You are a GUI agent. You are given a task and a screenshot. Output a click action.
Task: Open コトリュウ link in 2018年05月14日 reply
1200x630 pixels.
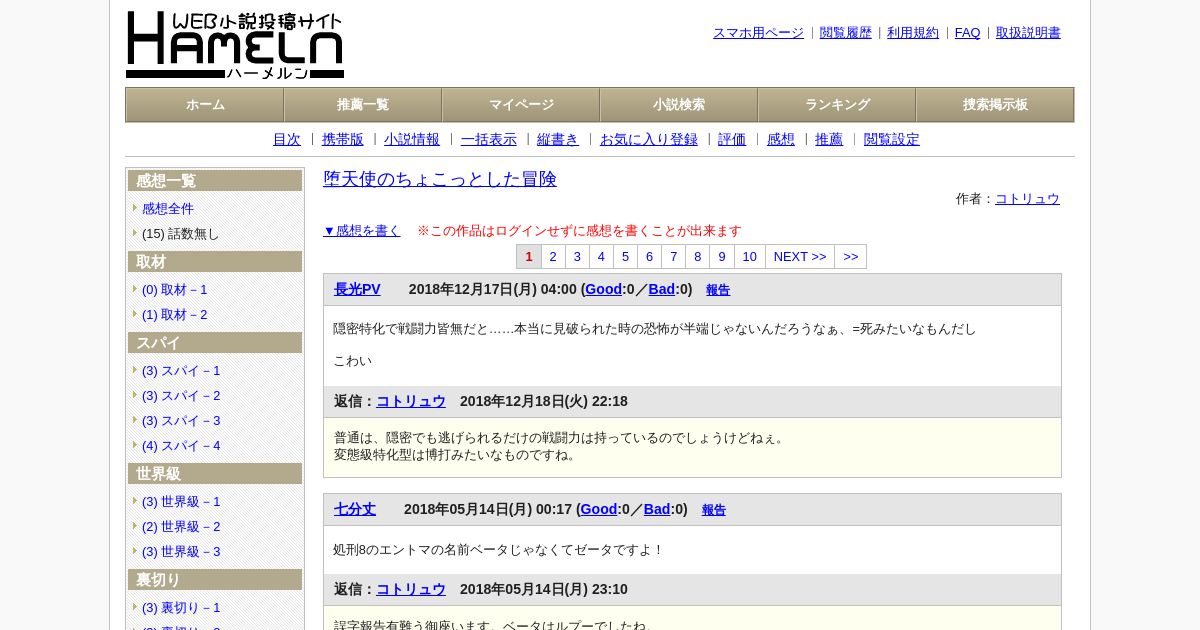(411, 589)
